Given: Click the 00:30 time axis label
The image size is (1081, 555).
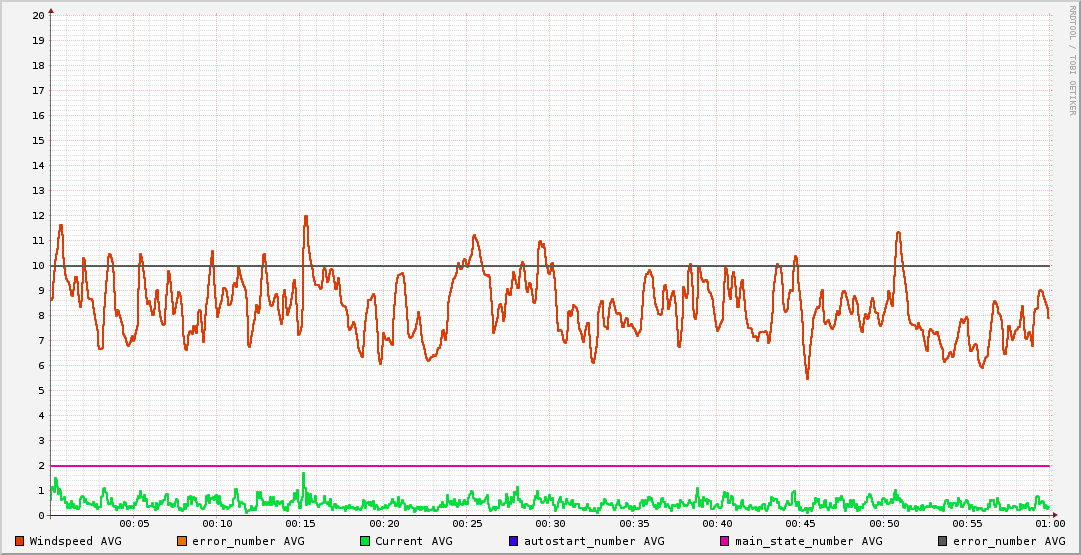Looking at the screenshot, I should 551,524.
